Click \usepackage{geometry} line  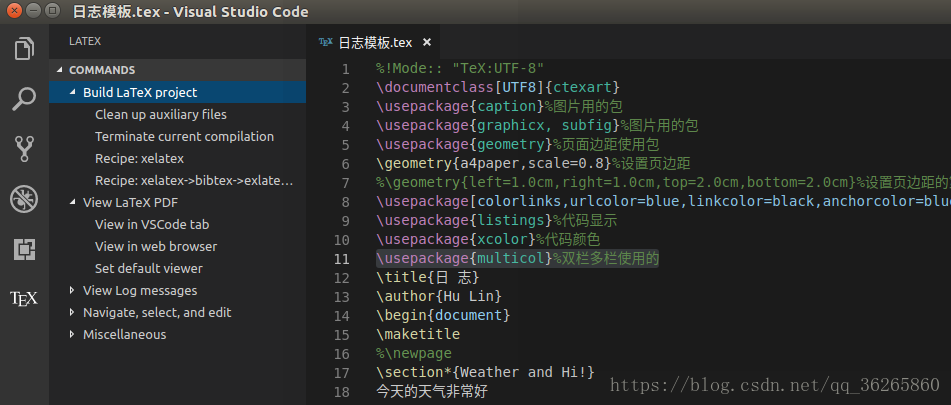pos(517,145)
